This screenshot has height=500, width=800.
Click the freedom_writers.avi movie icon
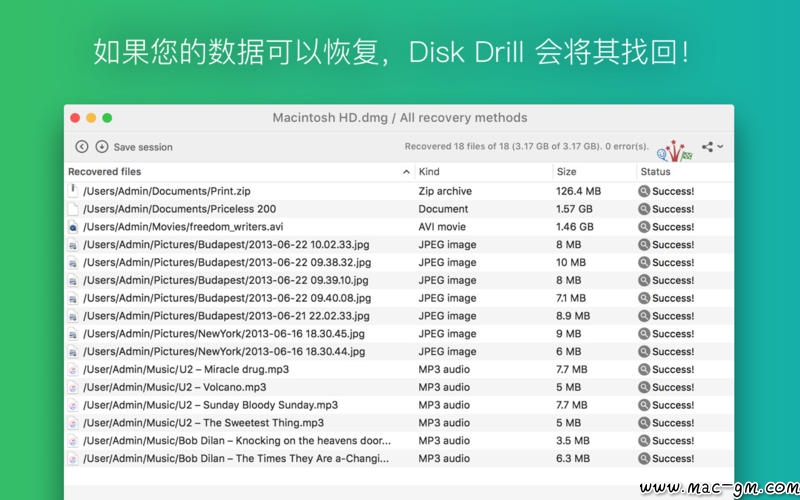pos(73,227)
